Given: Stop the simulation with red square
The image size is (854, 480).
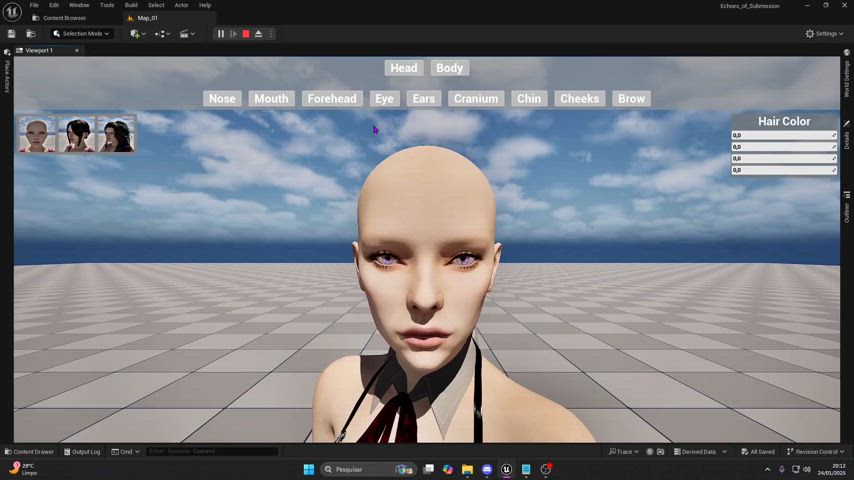Looking at the screenshot, I should click(246, 34).
